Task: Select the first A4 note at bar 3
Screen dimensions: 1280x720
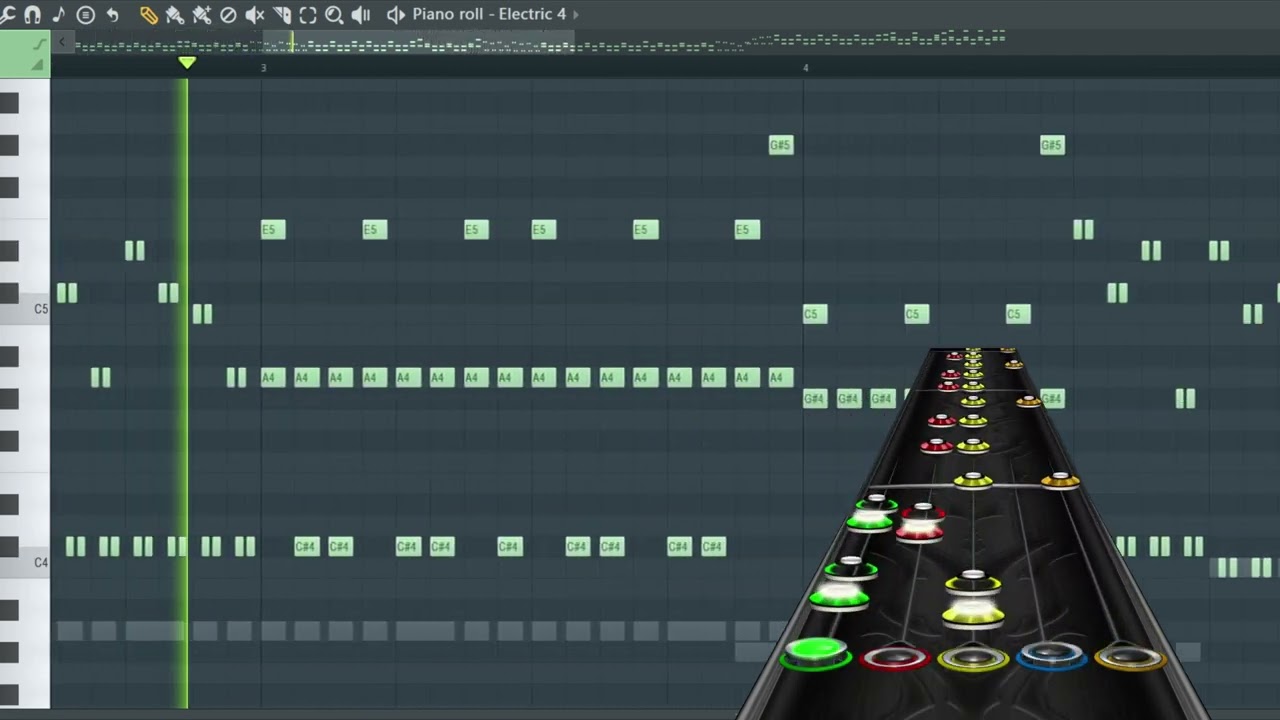Action: (x=273, y=377)
